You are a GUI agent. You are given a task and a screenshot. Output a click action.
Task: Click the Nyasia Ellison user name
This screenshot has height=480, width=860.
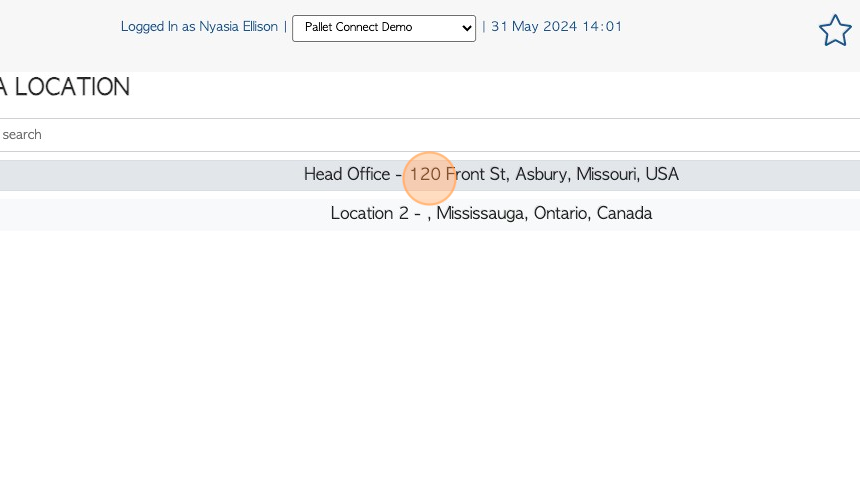point(238,27)
